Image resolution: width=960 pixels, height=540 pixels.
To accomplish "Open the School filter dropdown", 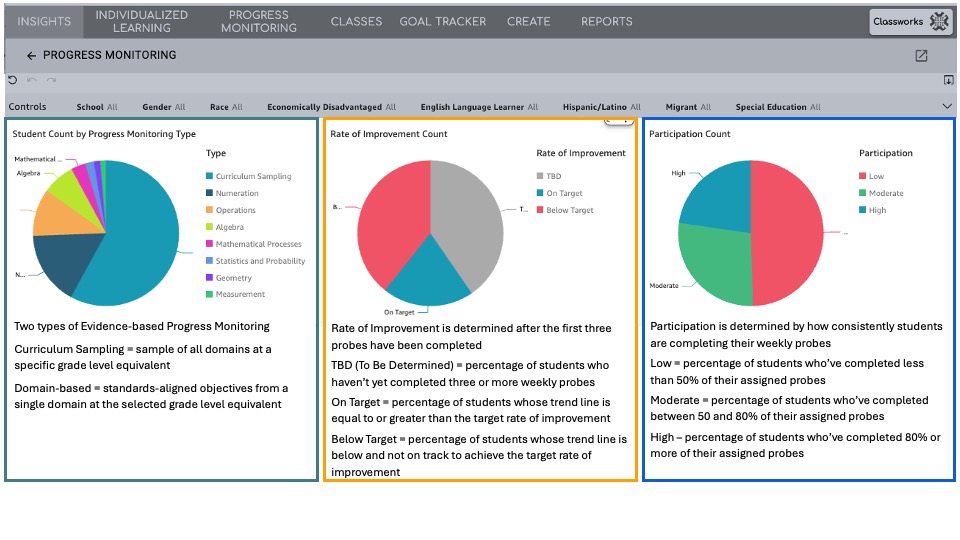I will (97, 107).
